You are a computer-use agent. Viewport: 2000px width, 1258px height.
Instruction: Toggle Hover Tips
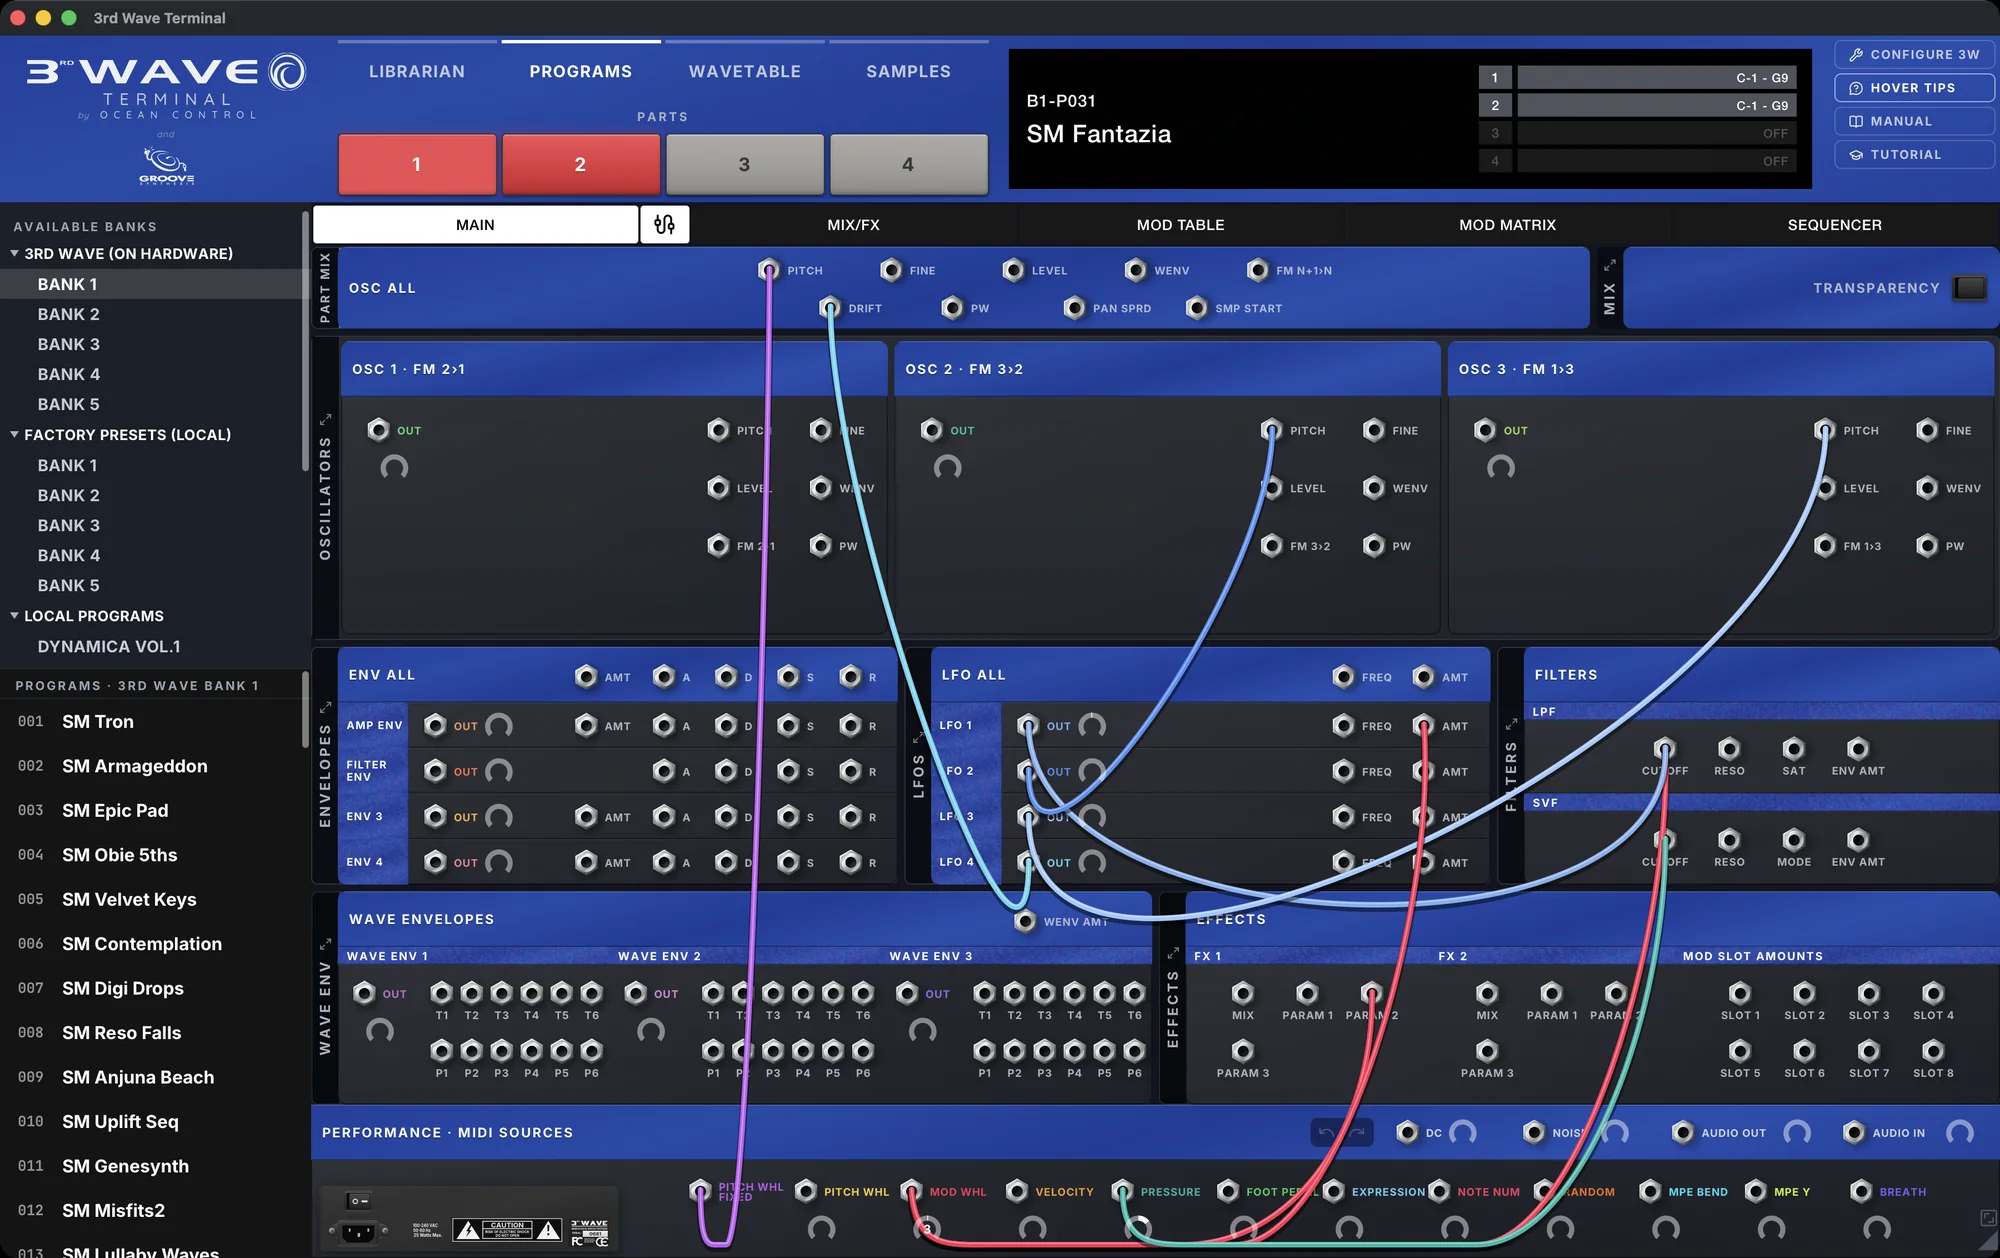click(x=1914, y=88)
